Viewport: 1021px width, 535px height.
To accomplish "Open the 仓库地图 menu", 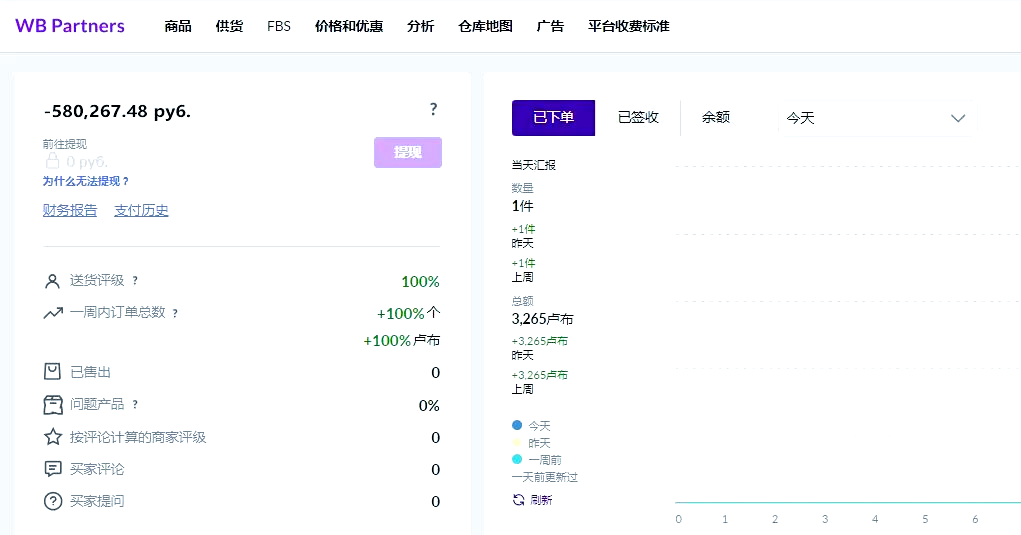I will [485, 26].
